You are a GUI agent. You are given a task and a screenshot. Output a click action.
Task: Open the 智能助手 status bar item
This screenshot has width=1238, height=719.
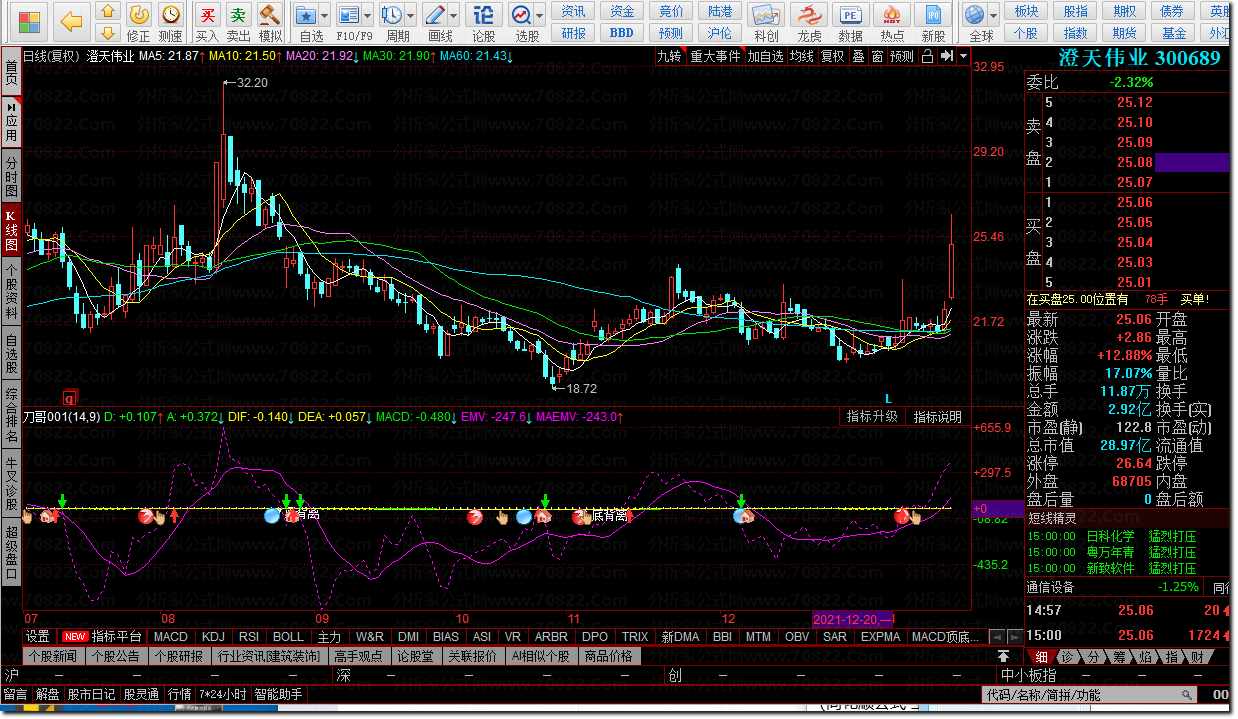coord(278,694)
